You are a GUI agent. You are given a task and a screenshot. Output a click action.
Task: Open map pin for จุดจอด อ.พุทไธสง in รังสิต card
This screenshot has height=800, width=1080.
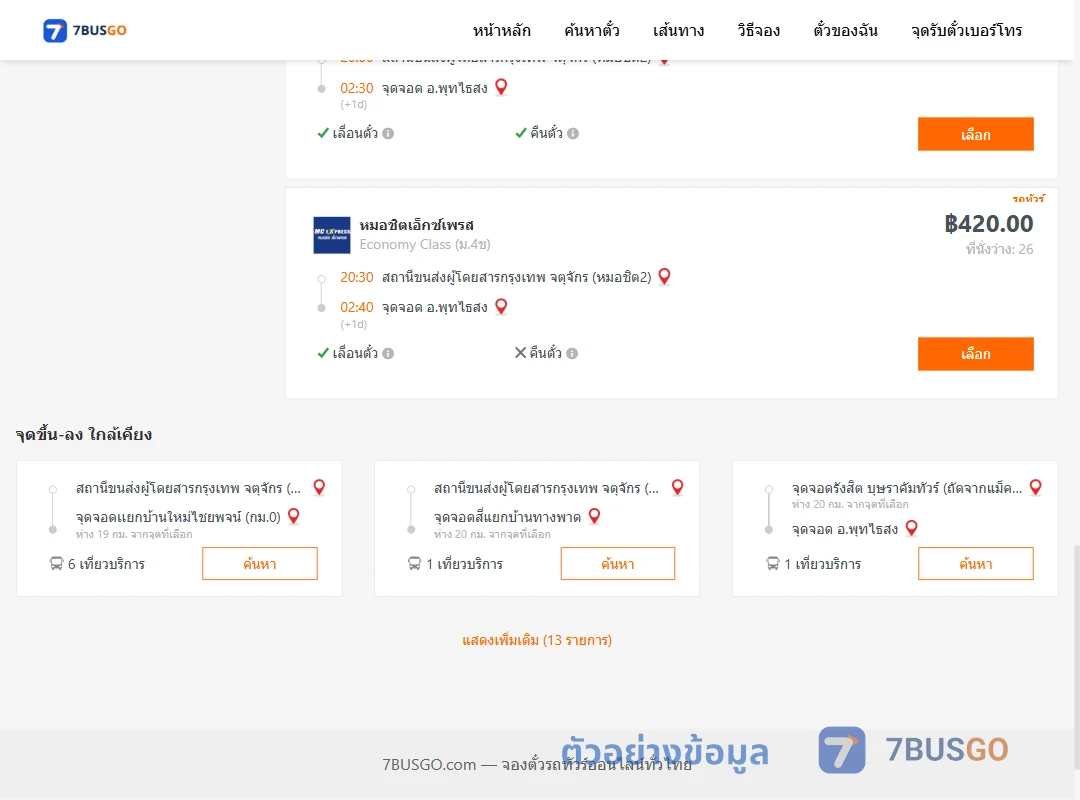pos(911,529)
